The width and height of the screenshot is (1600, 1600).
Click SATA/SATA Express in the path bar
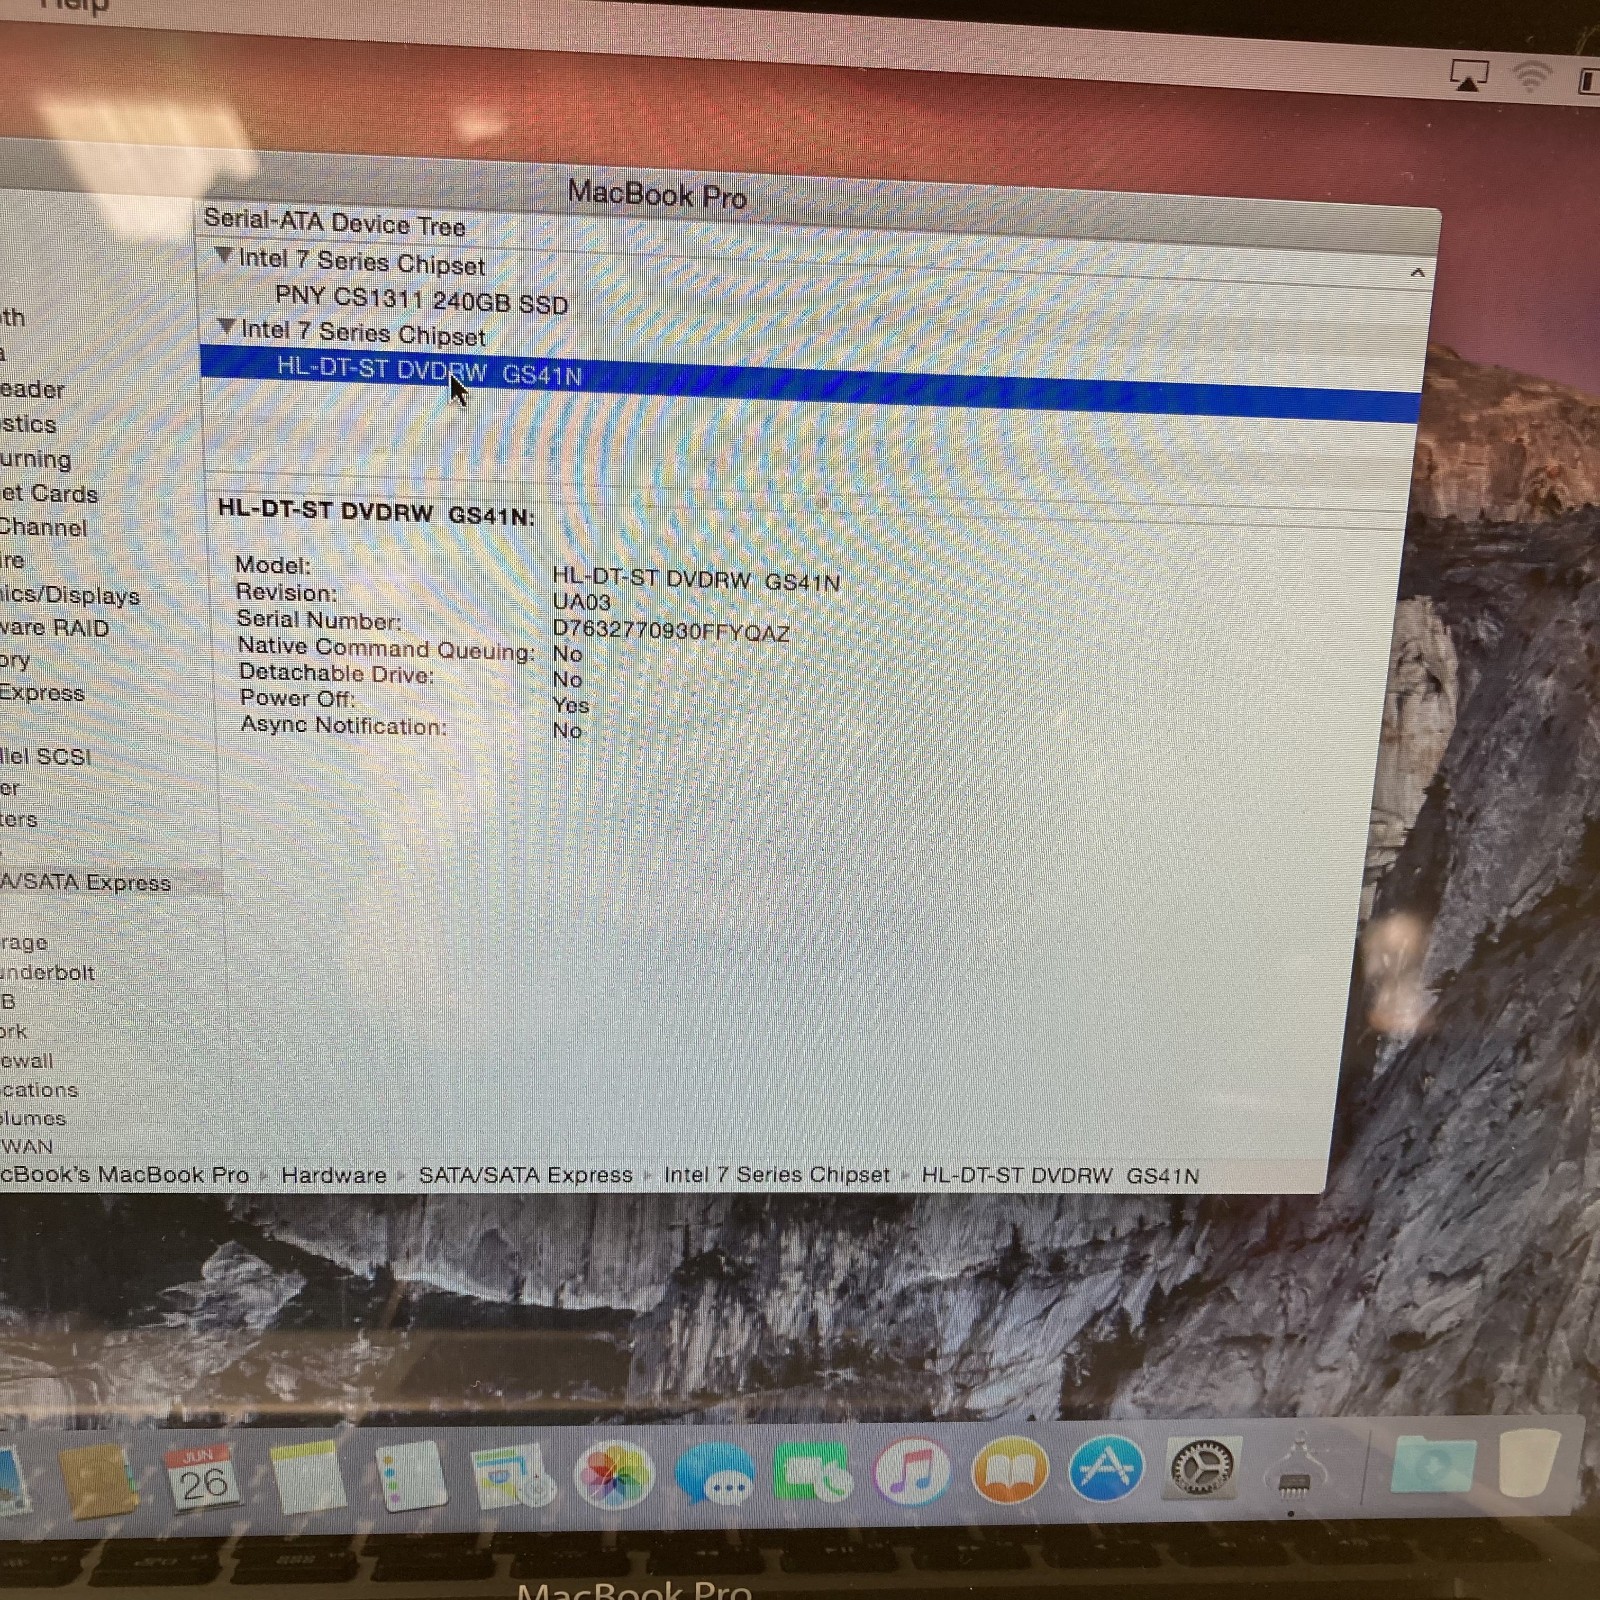525,1175
